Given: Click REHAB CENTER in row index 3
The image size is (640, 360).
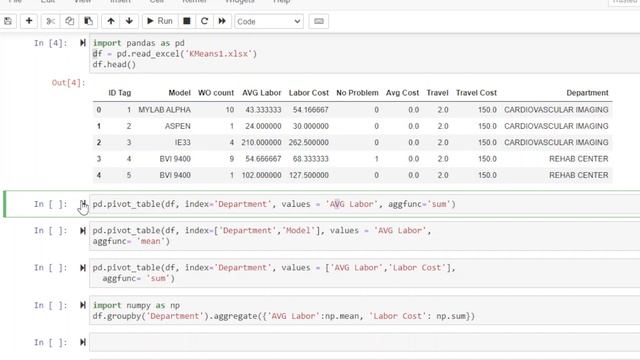Looking at the screenshot, I should (578, 159).
